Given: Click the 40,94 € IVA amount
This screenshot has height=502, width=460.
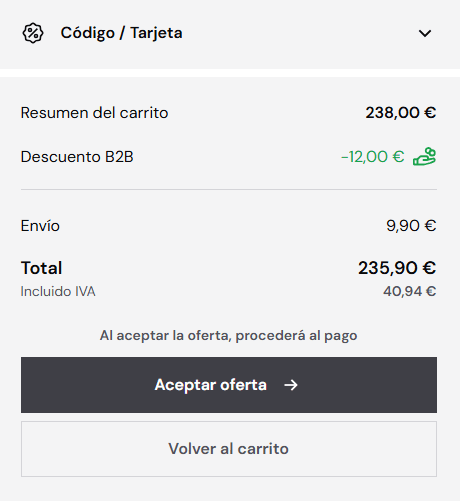Looking at the screenshot, I should click(410, 291).
